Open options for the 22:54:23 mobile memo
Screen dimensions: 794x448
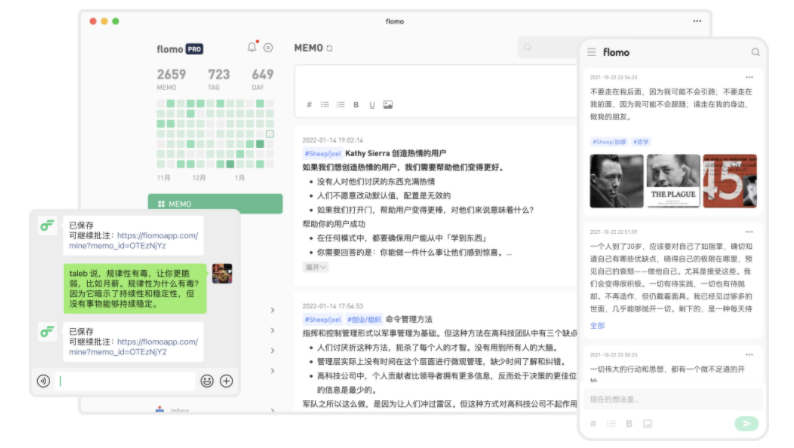749,77
